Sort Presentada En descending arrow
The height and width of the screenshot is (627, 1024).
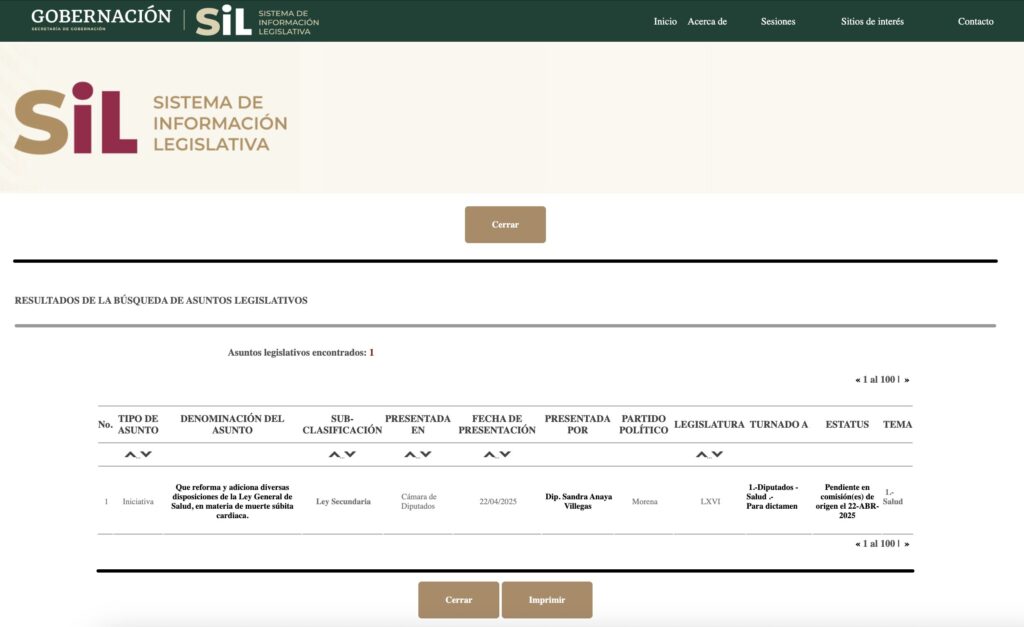coord(426,455)
